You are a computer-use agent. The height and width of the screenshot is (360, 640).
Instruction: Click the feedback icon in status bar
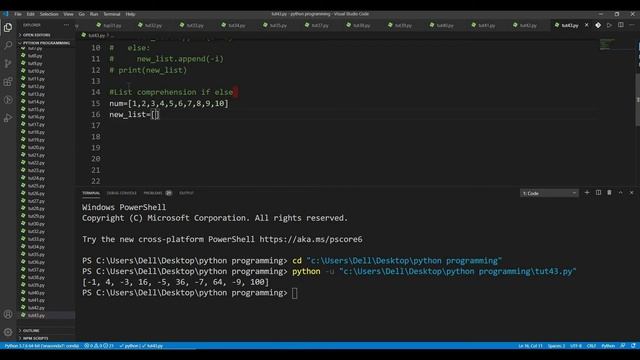[x=623, y=346]
